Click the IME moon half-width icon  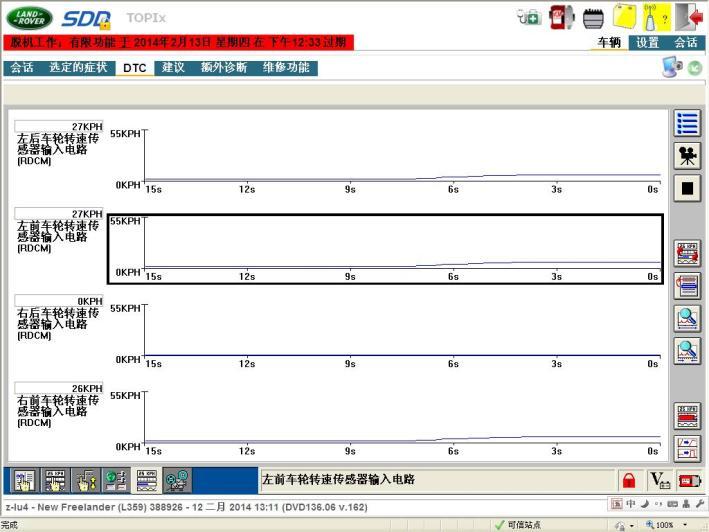645,504
